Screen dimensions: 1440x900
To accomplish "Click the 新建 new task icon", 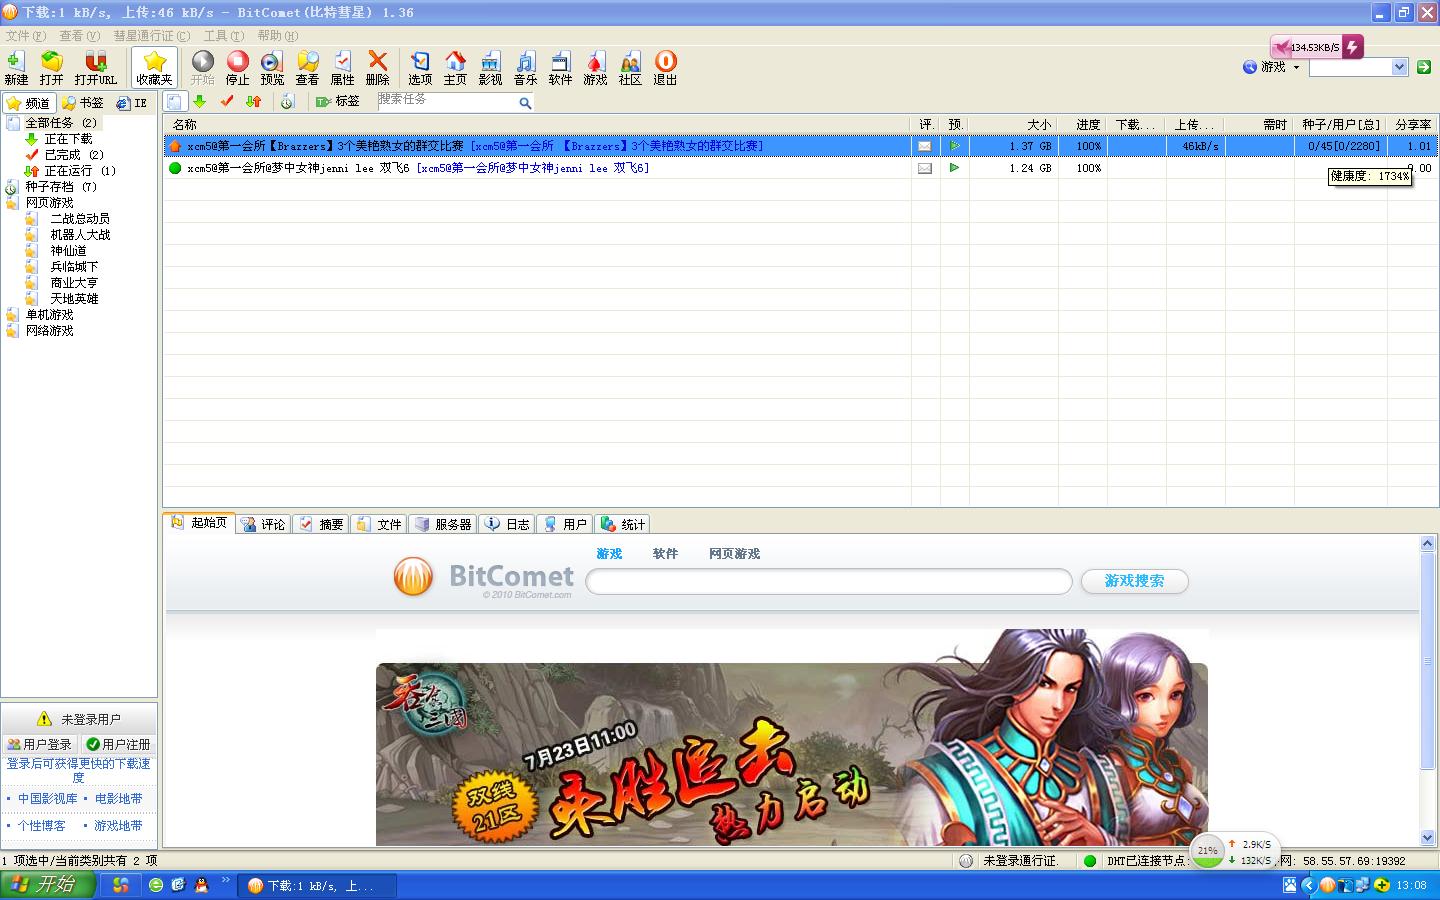I will point(16,68).
